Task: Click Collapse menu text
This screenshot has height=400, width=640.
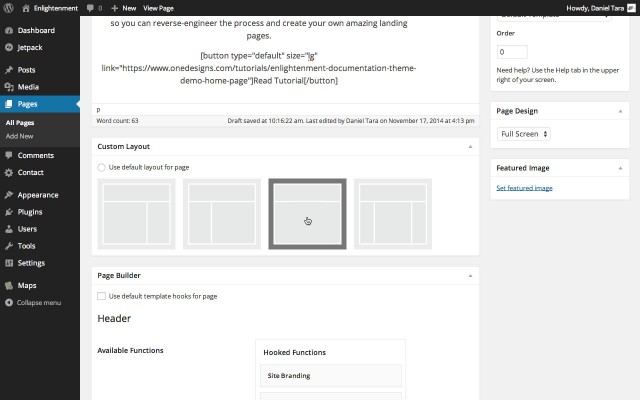Action: coord(39,302)
